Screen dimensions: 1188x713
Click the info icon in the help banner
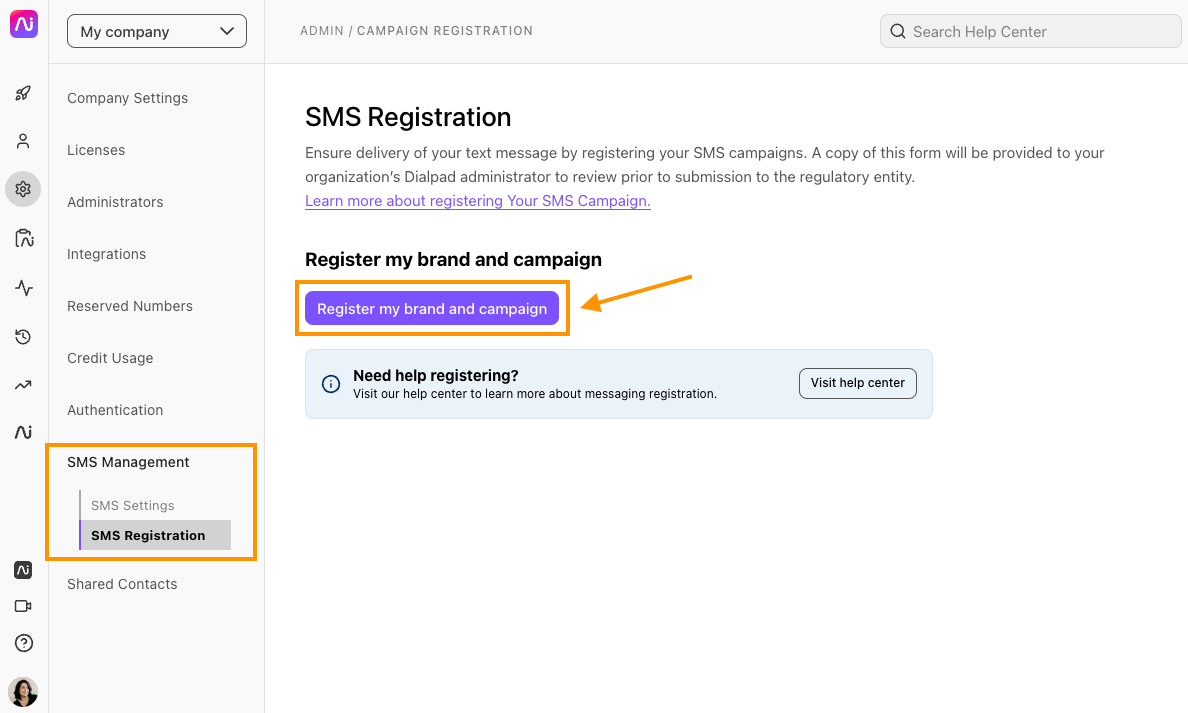331,383
